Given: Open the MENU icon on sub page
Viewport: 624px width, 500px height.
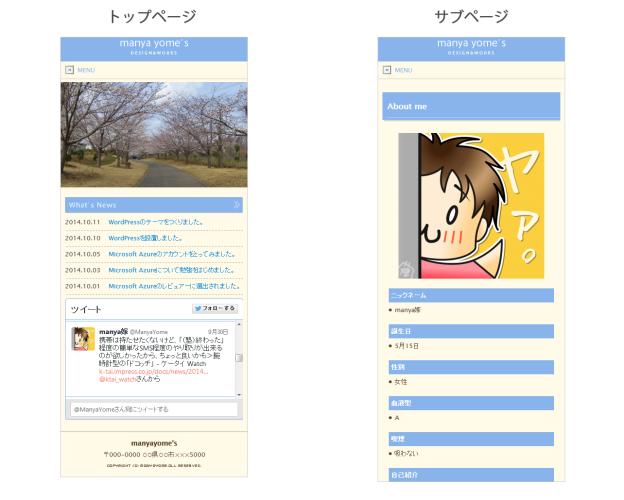Looking at the screenshot, I should pos(387,70).
